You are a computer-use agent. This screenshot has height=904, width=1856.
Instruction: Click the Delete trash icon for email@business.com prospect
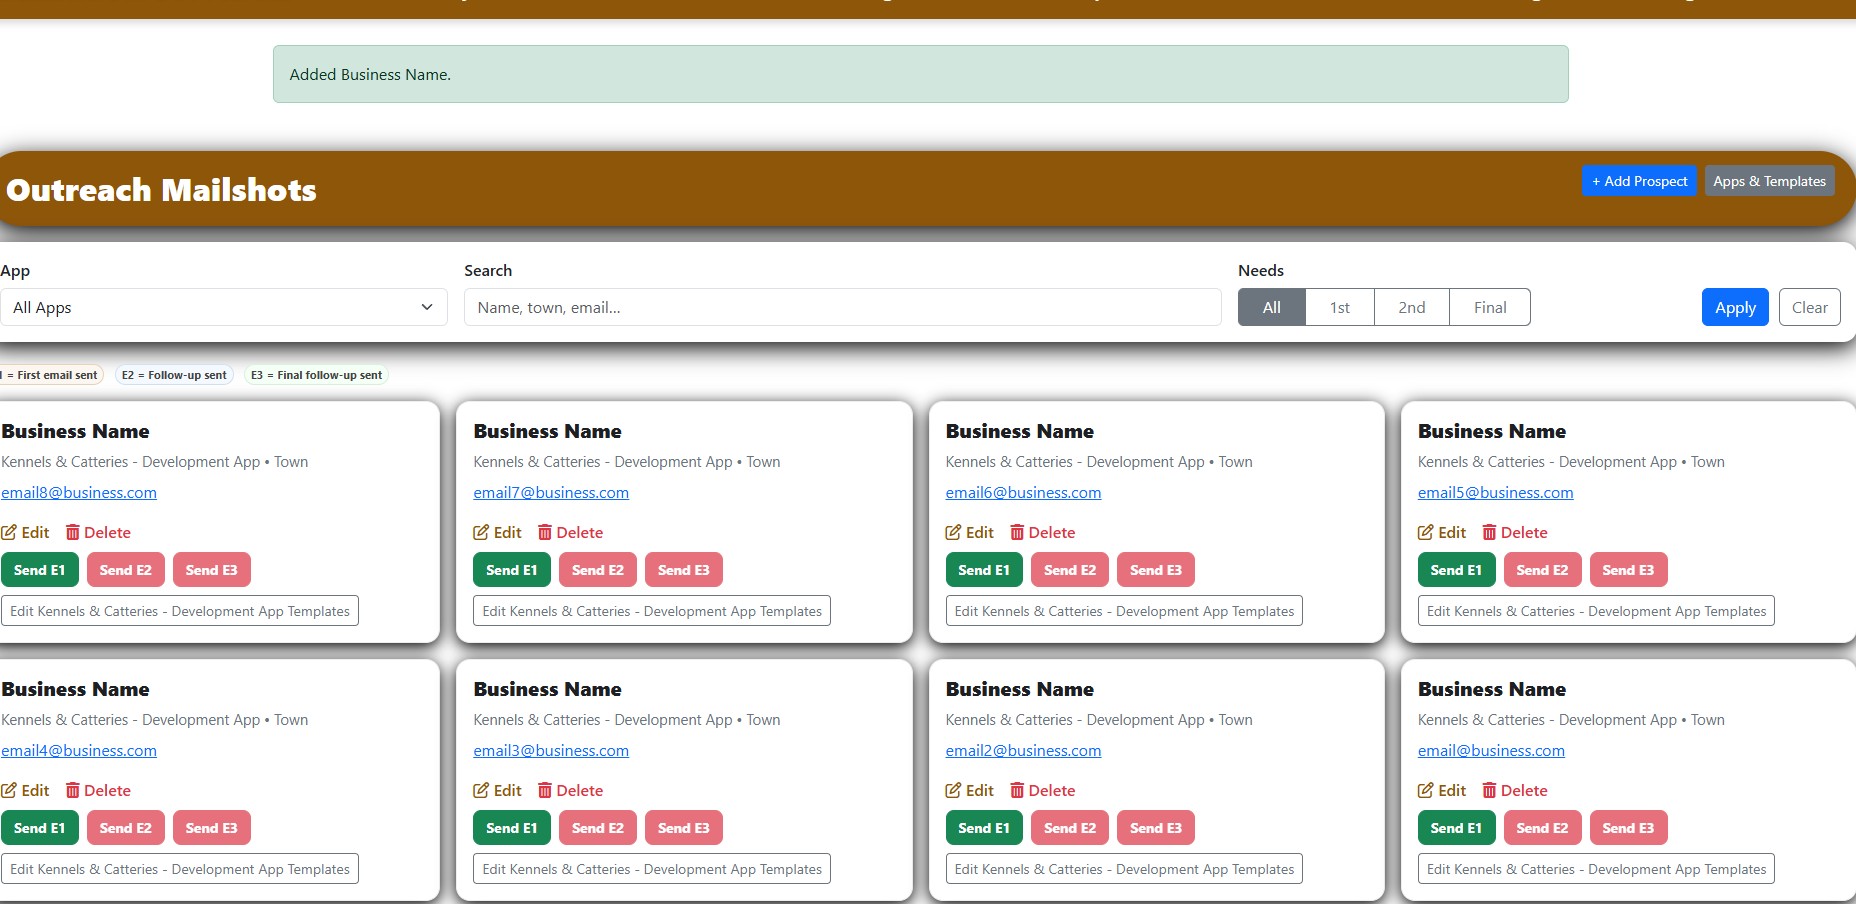(1489, 790)
